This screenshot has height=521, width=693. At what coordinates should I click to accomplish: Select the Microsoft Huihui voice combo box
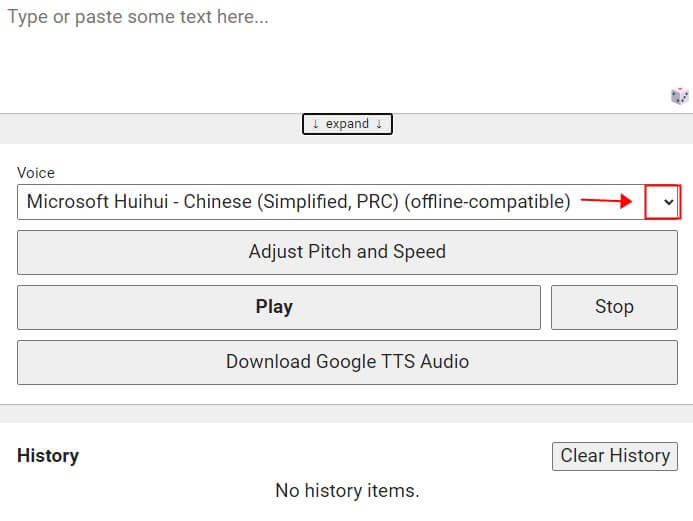(330, 202)
